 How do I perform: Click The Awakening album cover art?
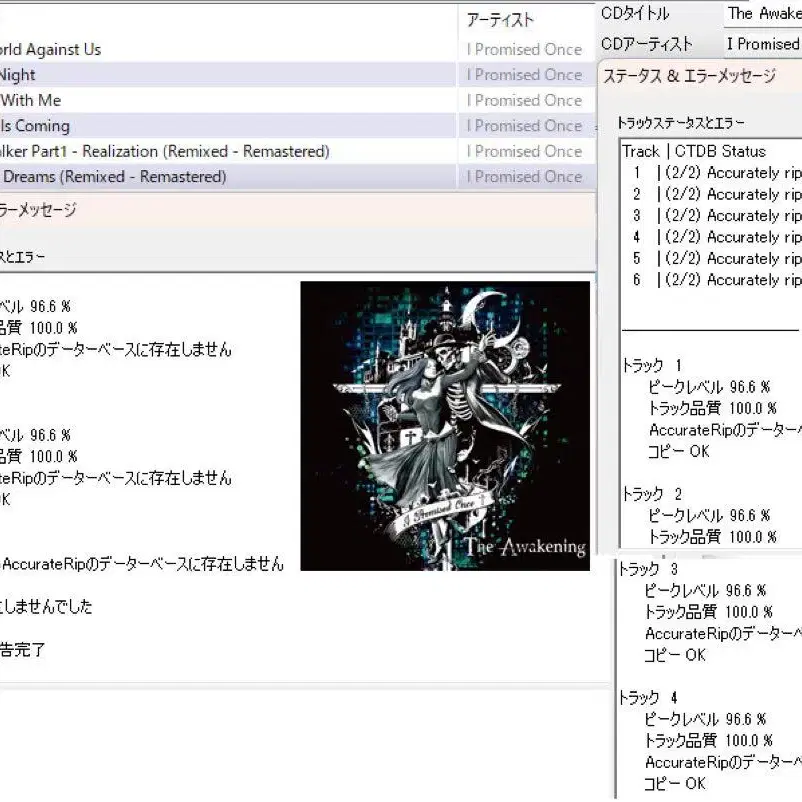point(445,426)
